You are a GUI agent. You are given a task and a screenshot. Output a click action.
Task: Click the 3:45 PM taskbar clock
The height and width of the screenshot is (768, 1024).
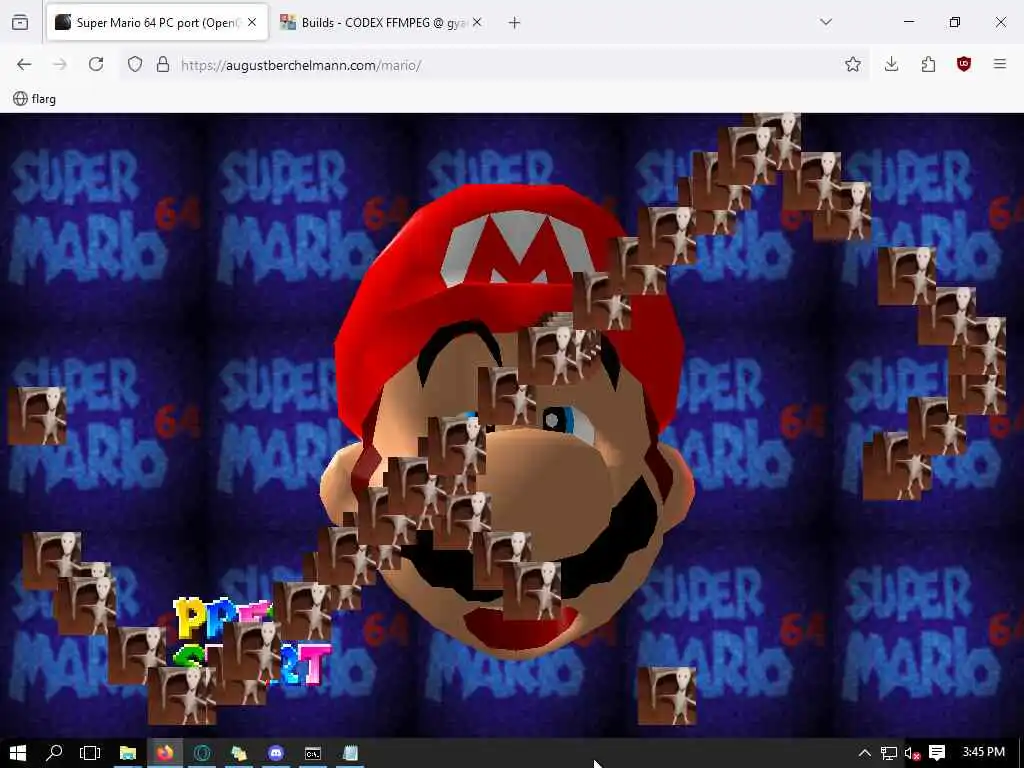(x=984, y=752)
